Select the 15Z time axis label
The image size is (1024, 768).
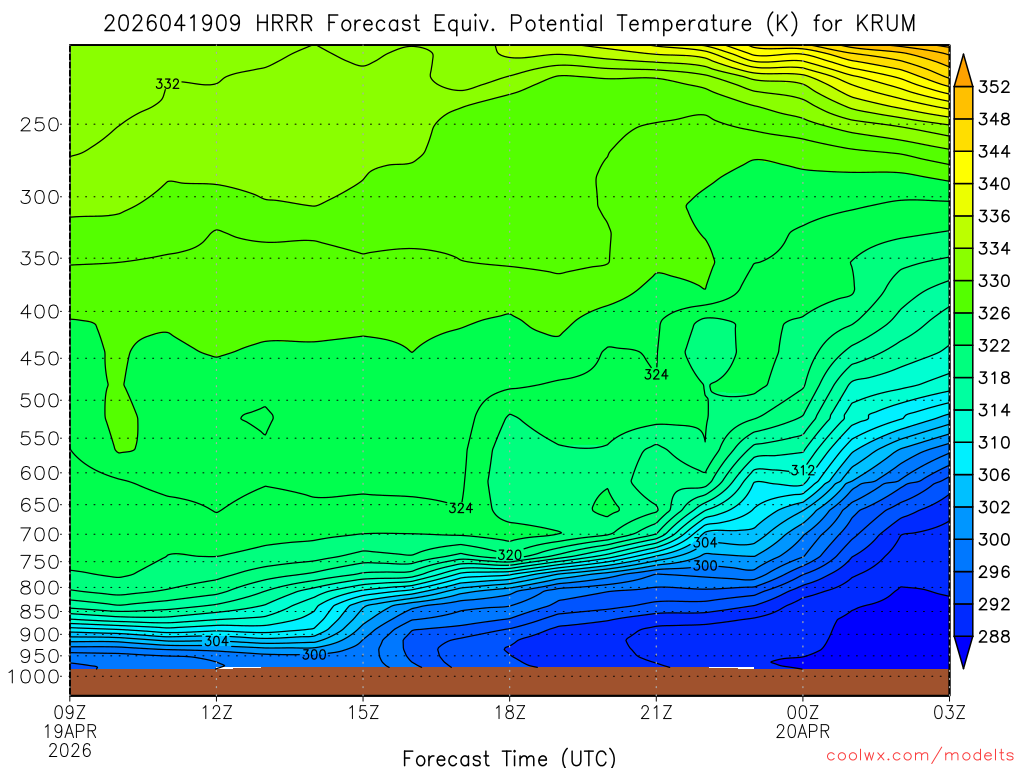[x=363, y=712]
